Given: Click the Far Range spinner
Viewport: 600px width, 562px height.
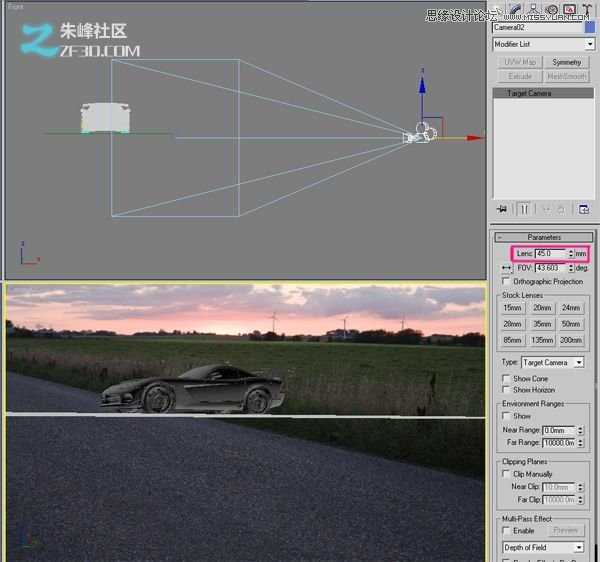Looking at the screenshot, I should click(580, 443).
